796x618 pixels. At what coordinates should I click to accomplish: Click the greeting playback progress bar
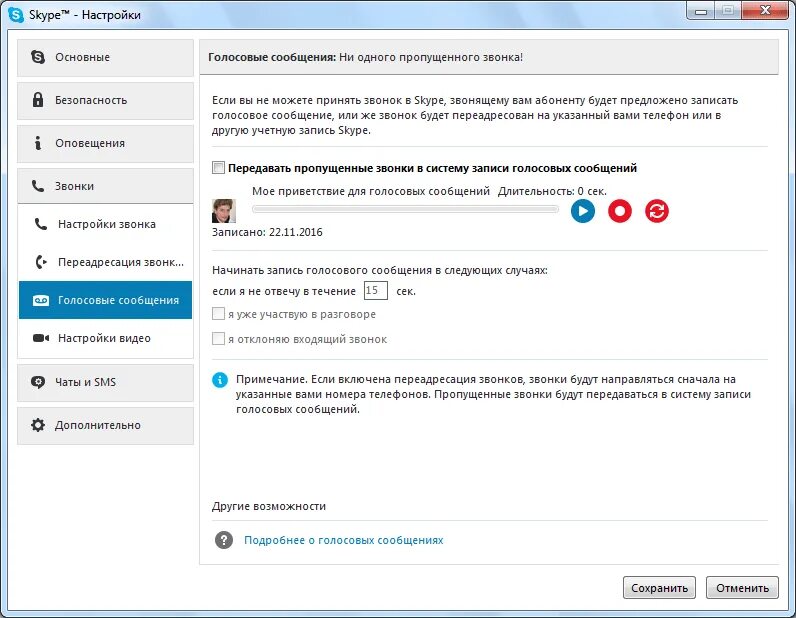(x=405, y=209)
